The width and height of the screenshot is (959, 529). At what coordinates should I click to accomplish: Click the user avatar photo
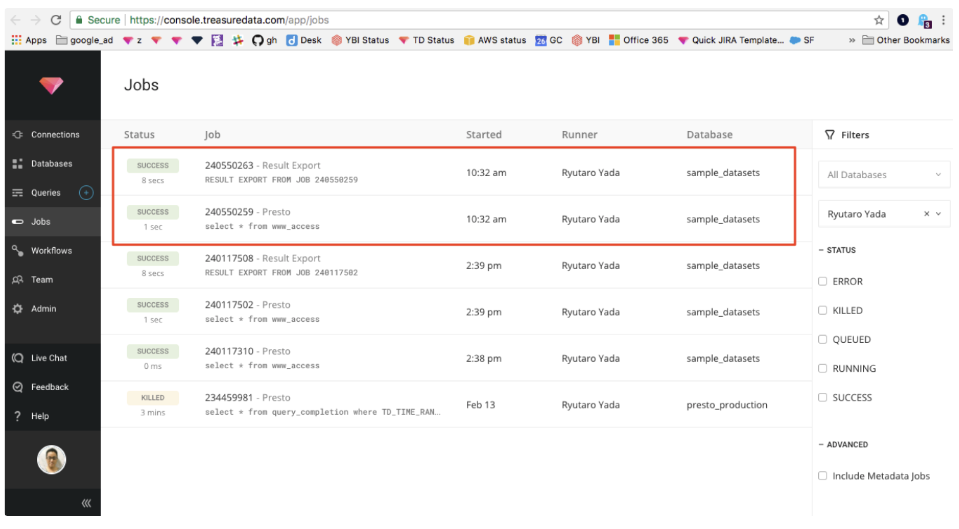click(x=51, y=459)
